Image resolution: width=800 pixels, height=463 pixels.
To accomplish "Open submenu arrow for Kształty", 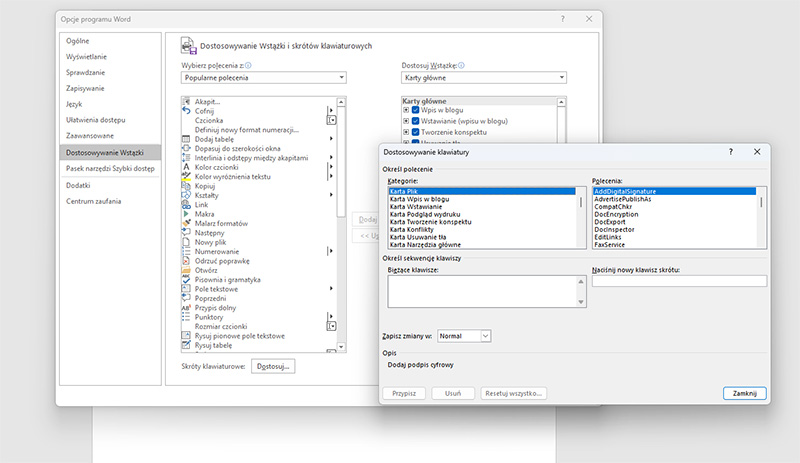I will click(x=331, y=195).
